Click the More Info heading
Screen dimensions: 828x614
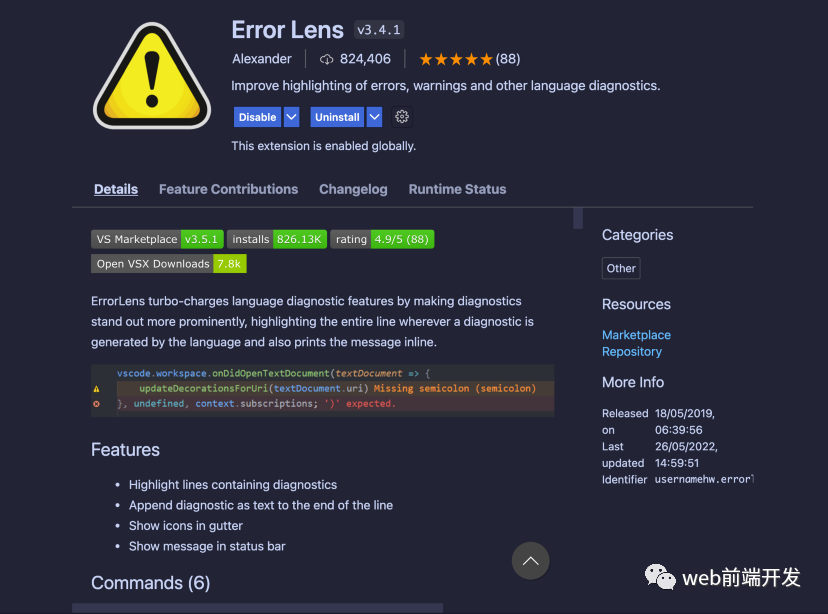pos(633,382)
